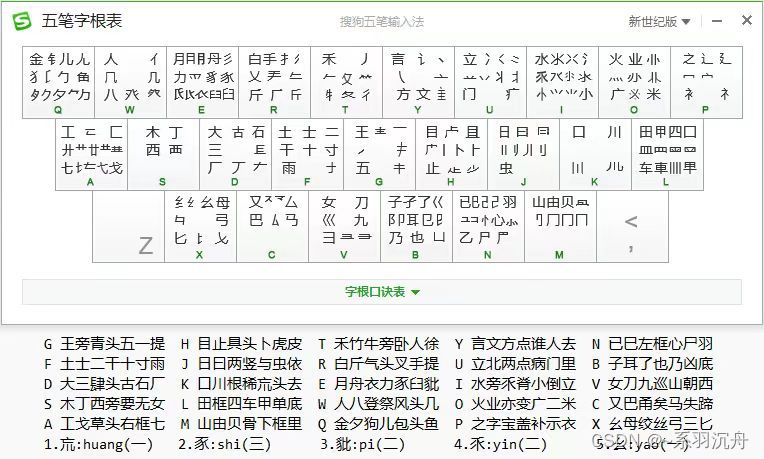The width and height of the screenshot is (764, 459).
Task: Click the mnemonic line 白斤气头叉手提
Action: tap(386, 364)
